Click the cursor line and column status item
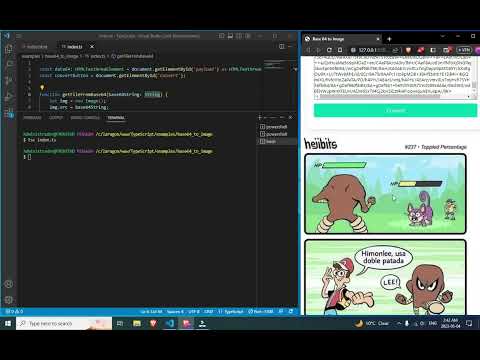The width and height of the screenshot is (480, 360). [x=151, y=311]
